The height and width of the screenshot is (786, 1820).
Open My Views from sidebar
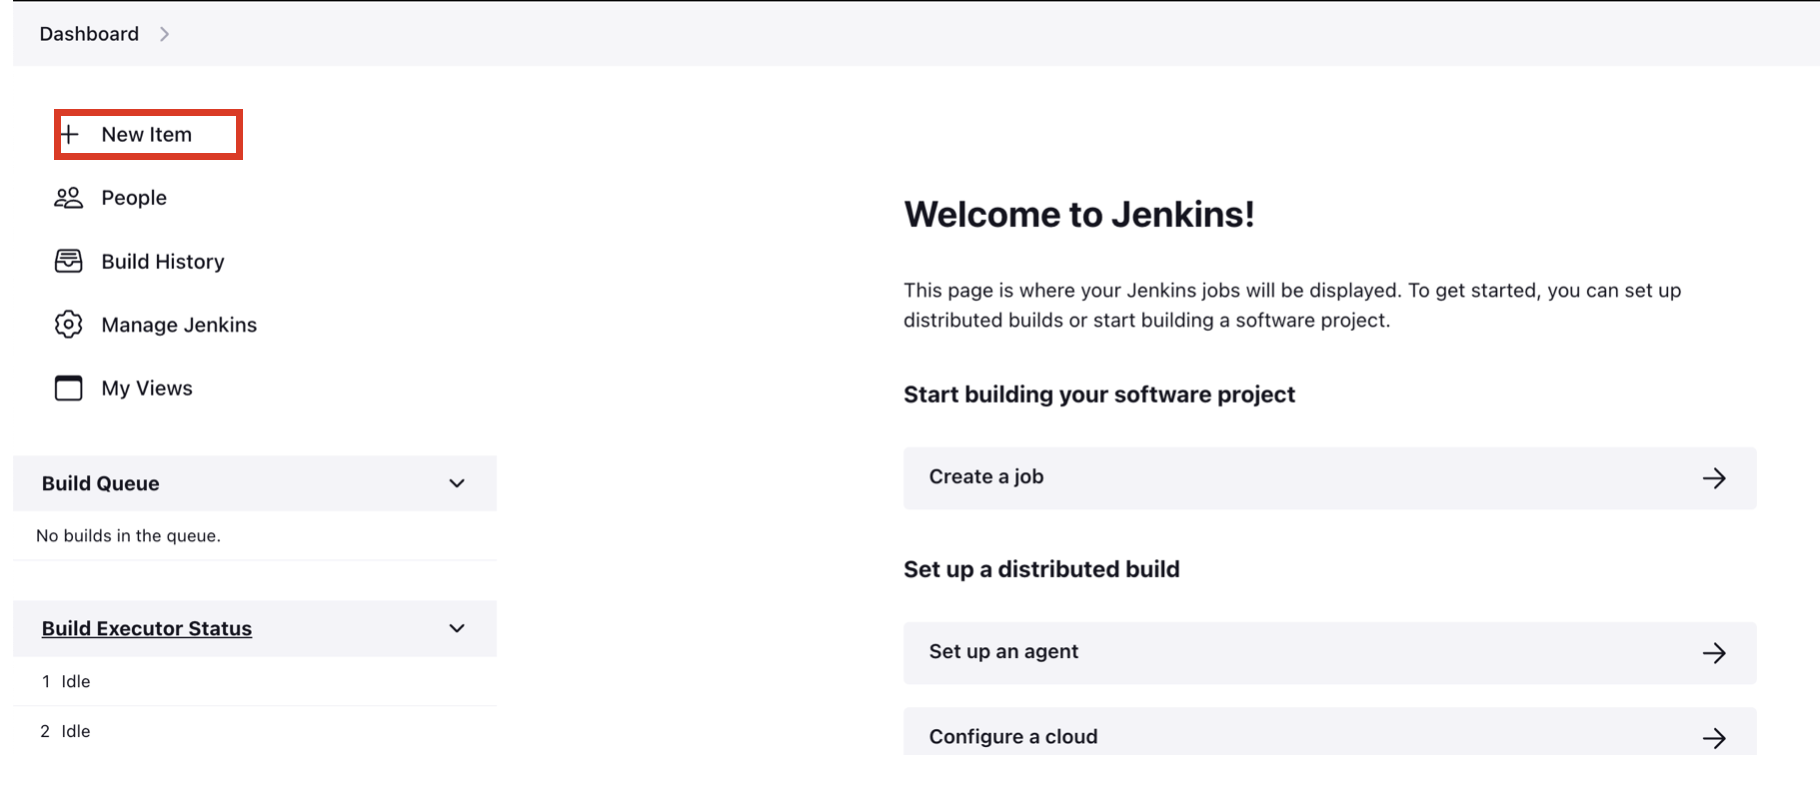(x=147, y=388)
